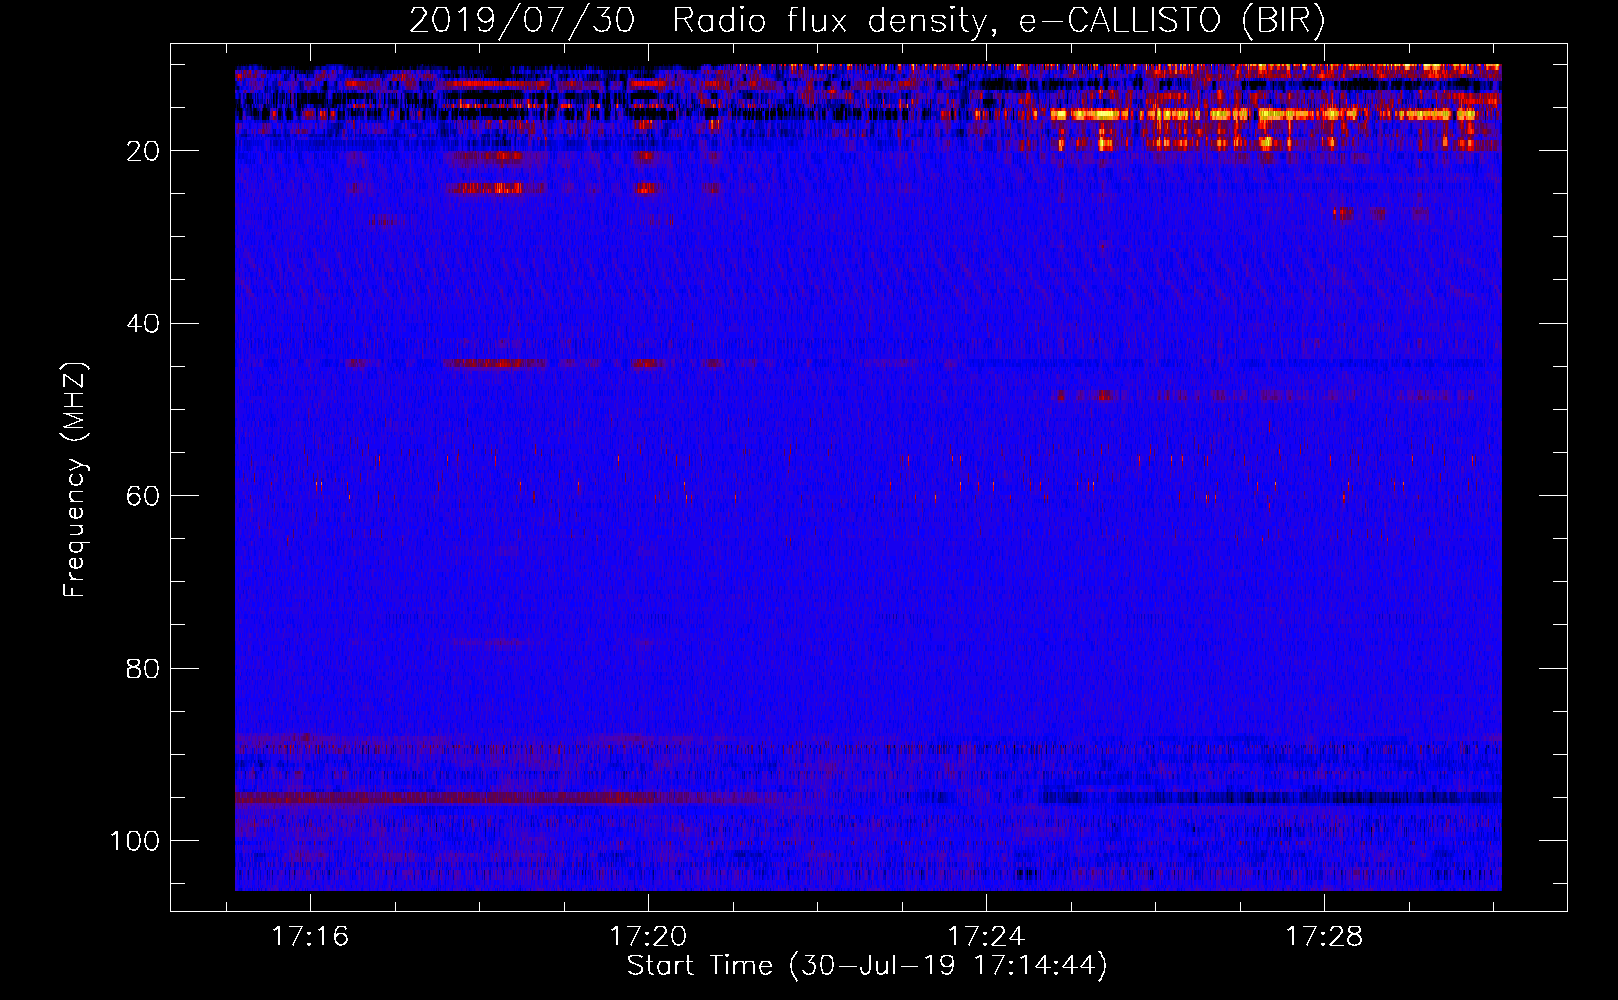Viewport: 1618px width, 1000px height.
Task: Click the 'Start Time (30-Jul-19 17:14:44)' x-axis label
Action: (x=867, y=966)
